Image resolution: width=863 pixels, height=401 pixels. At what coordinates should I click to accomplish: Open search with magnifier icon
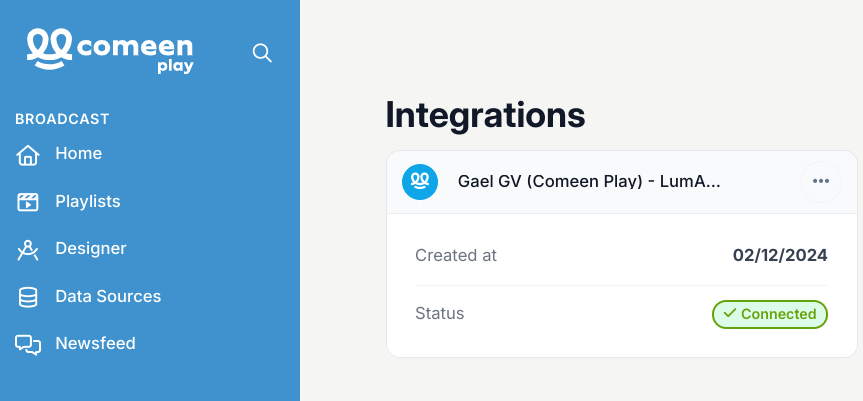tap(262, 53)
